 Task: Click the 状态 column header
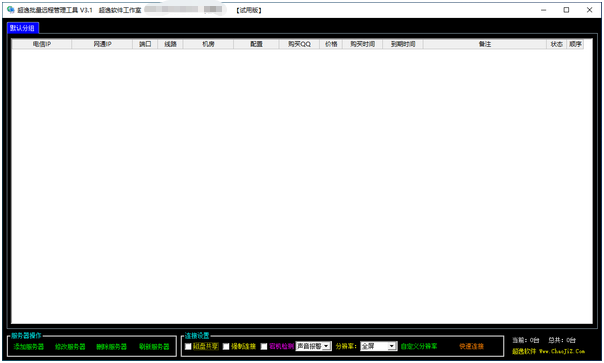(557, 44)
